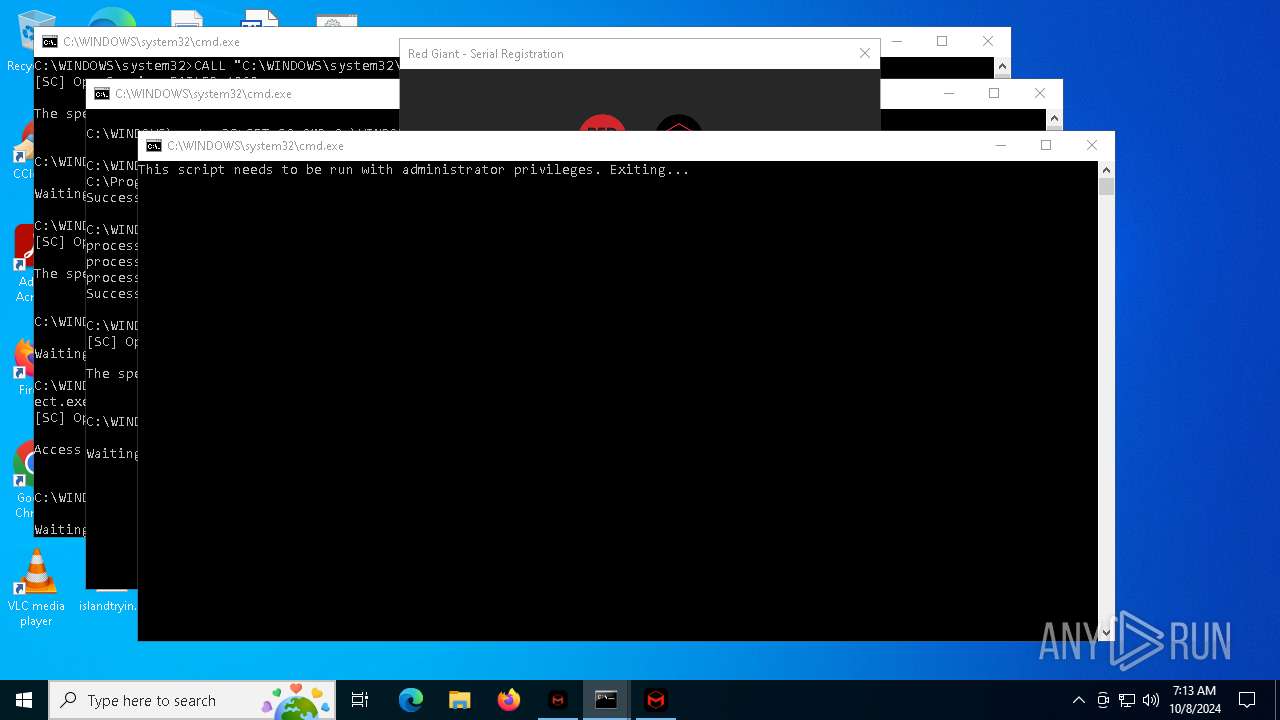Image resolution: width=1280 pixels, height=720 pixels.
Task: Launch Firefox from taskbar
Action: coord(509,700)
